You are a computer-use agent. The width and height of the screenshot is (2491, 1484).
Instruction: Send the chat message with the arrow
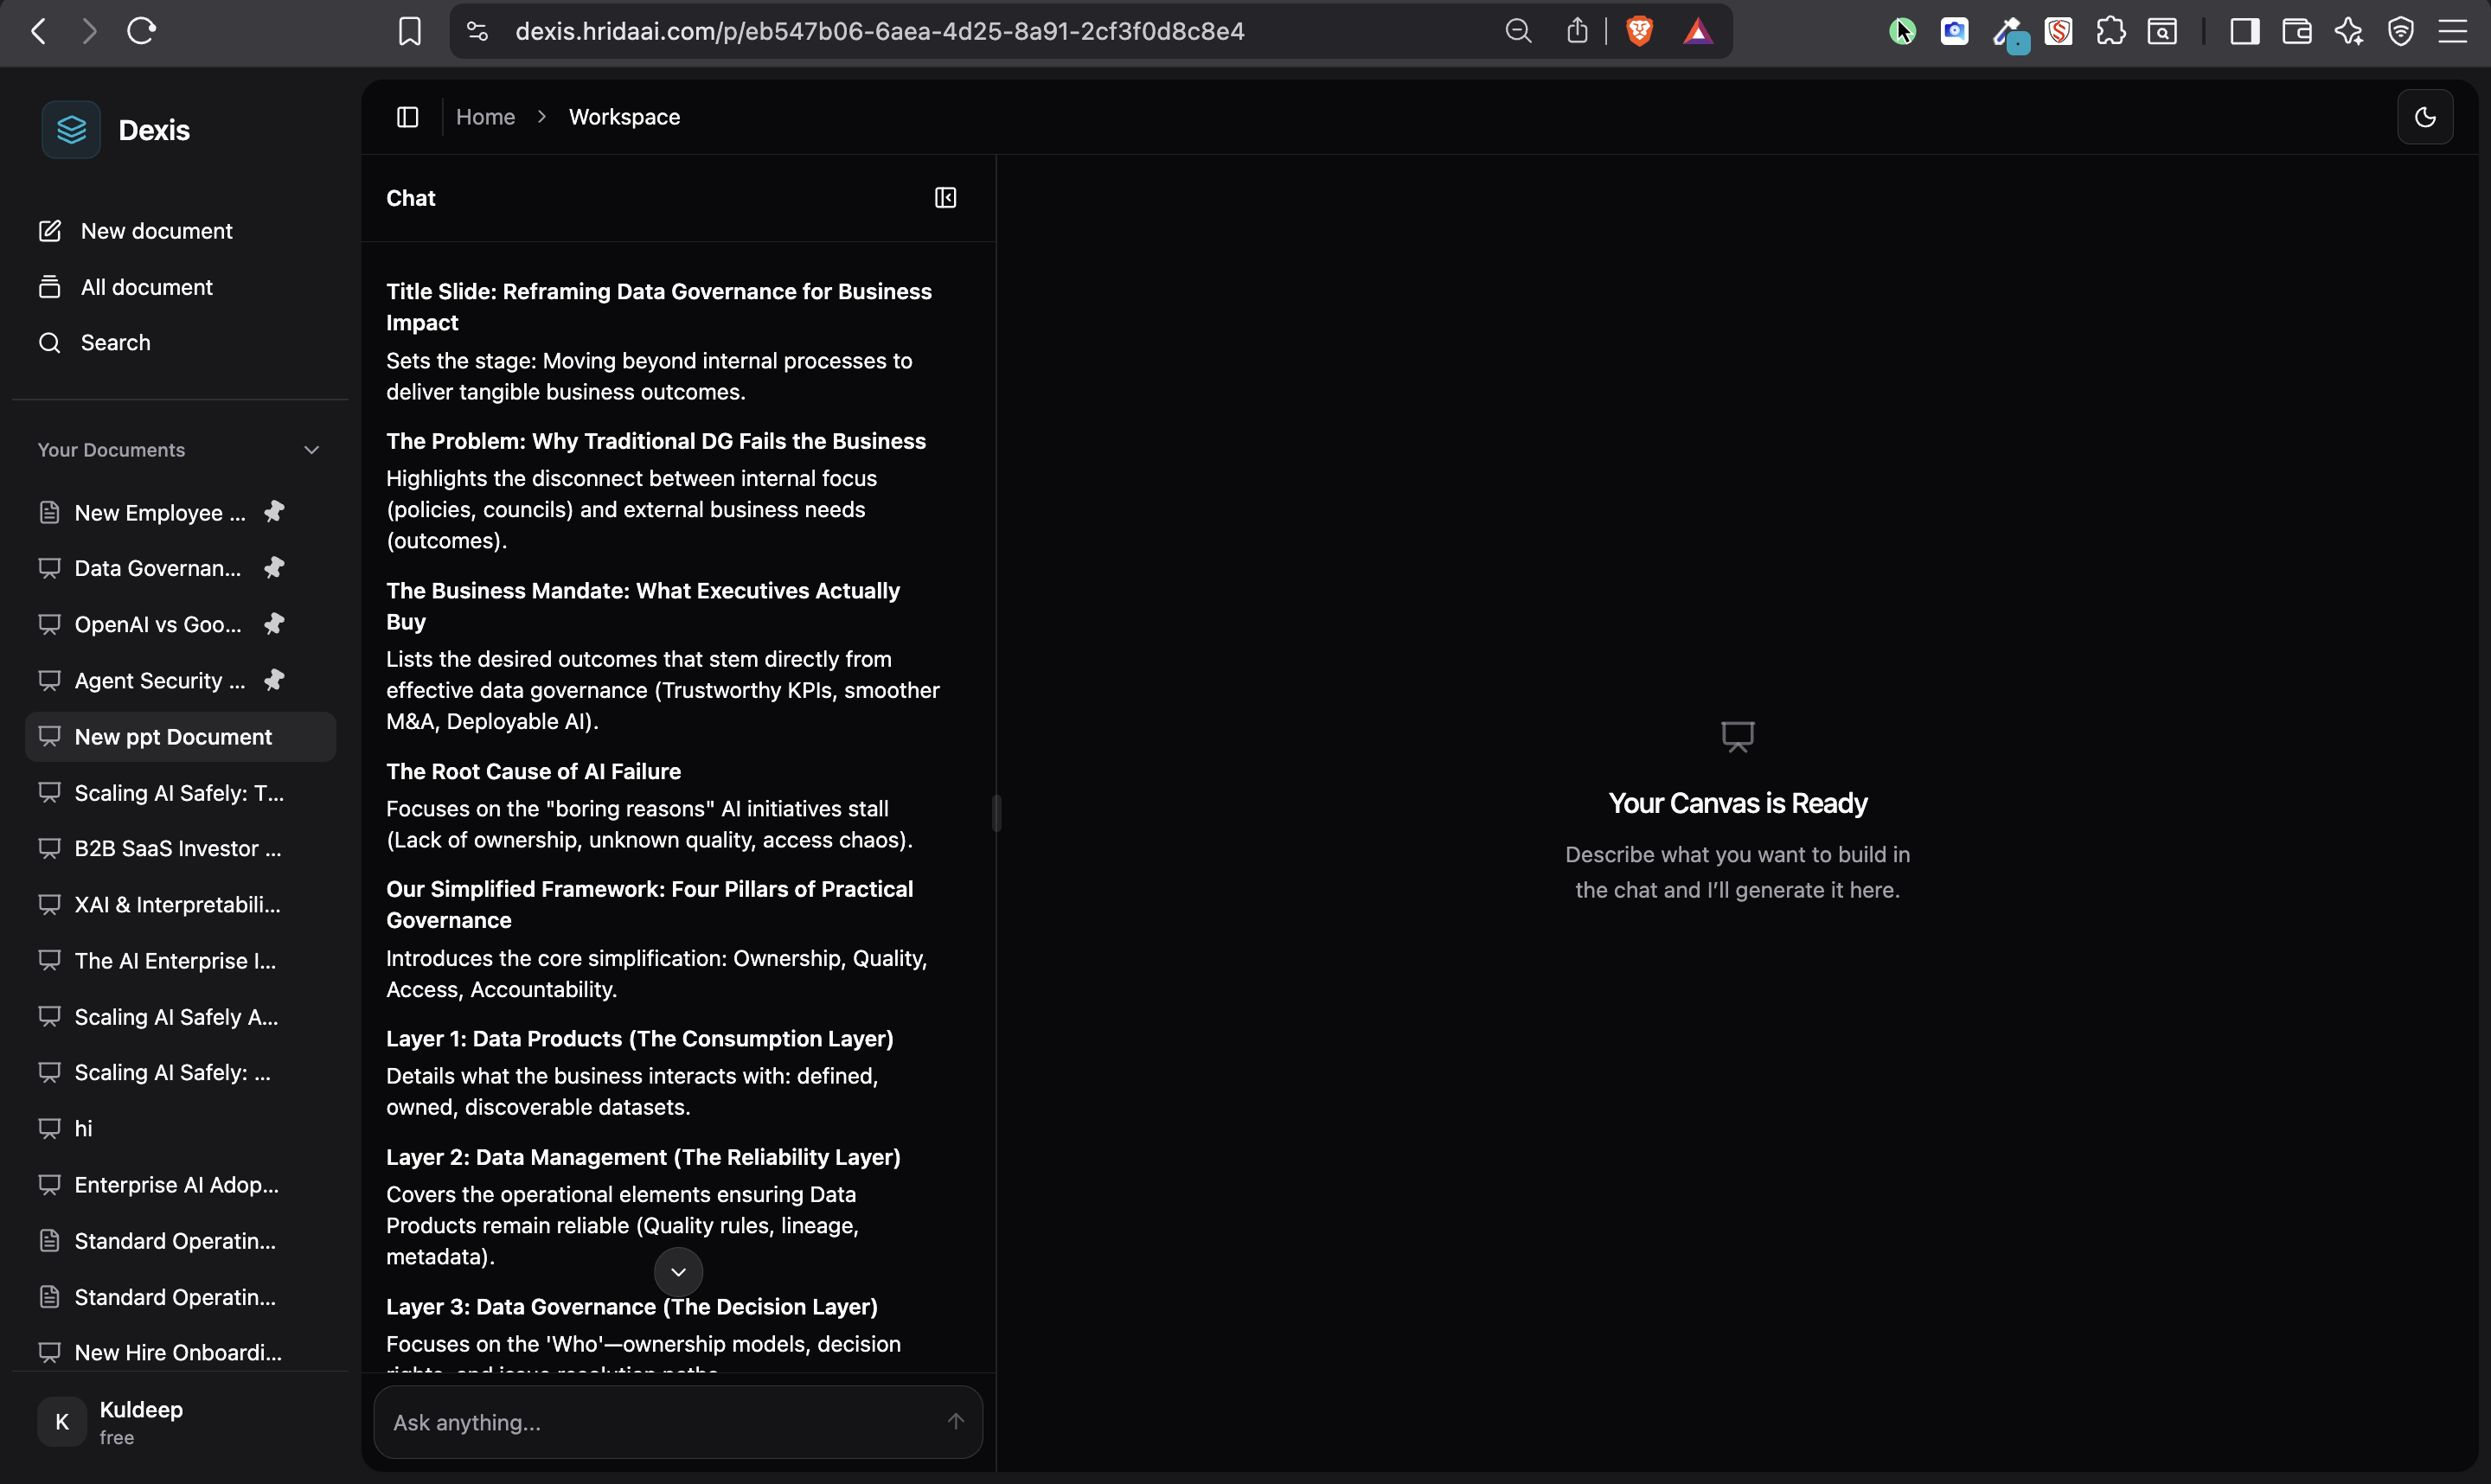(955, 1421)
